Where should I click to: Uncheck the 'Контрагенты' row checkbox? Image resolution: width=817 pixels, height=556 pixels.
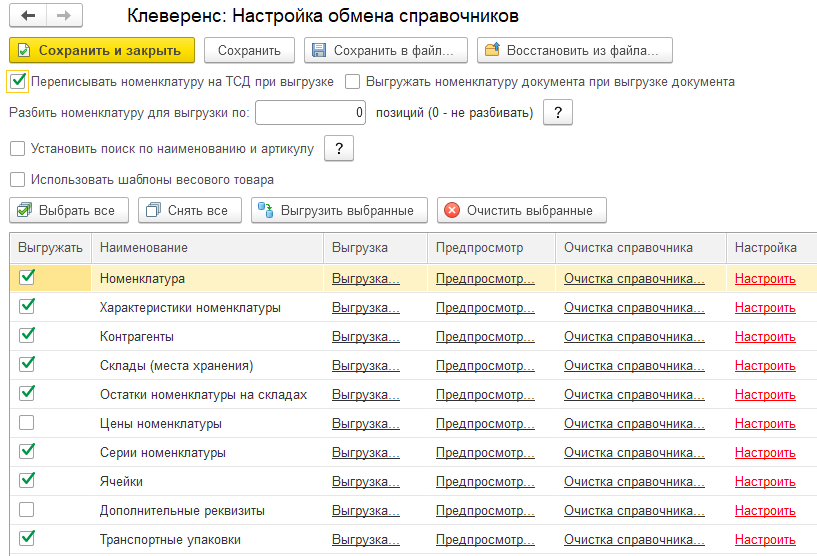(27, 336)
